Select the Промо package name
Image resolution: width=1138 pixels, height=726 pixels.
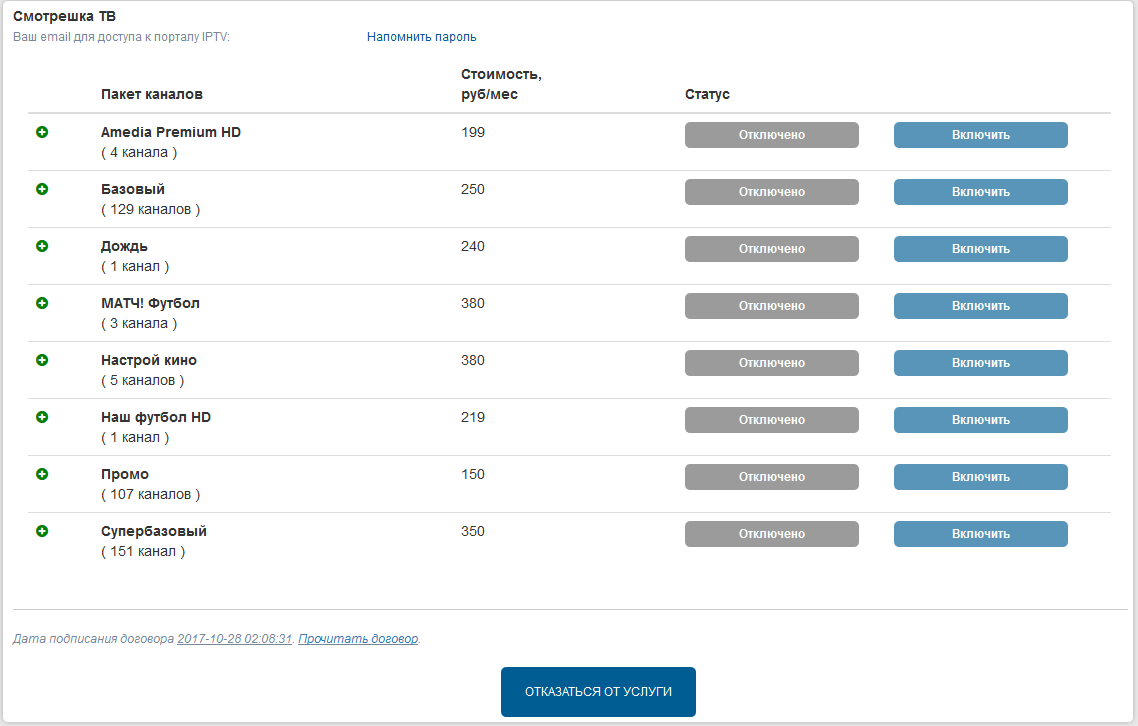tap(125, 475)
